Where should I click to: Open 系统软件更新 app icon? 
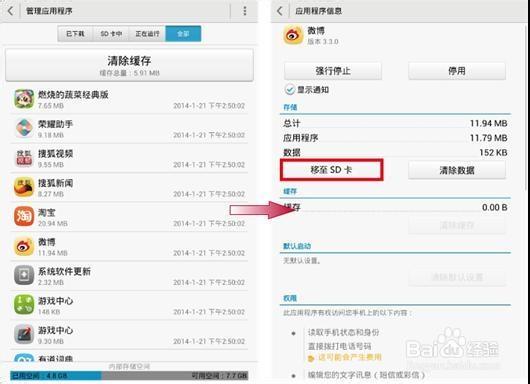pyautogui.click(x=24, y=275)
